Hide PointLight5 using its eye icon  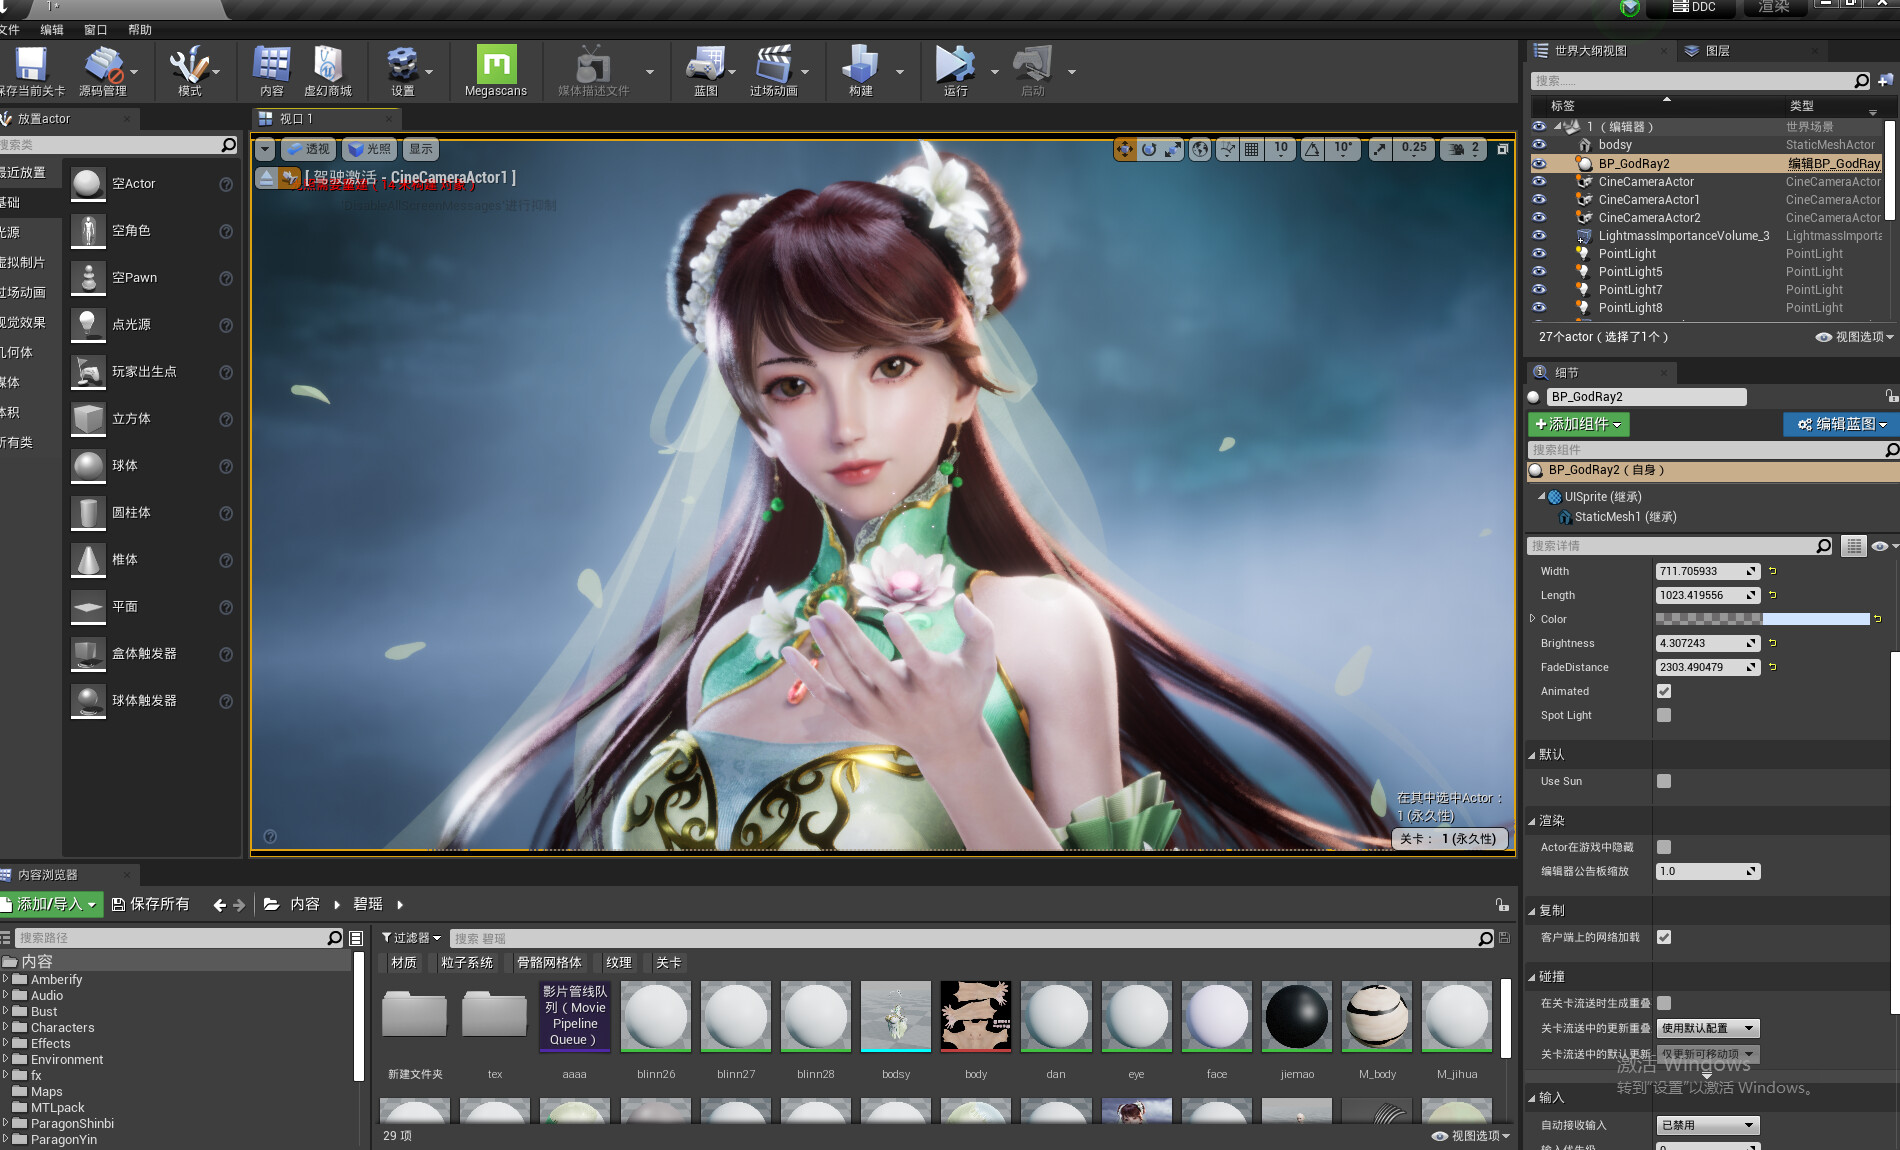coord(1539,272)
